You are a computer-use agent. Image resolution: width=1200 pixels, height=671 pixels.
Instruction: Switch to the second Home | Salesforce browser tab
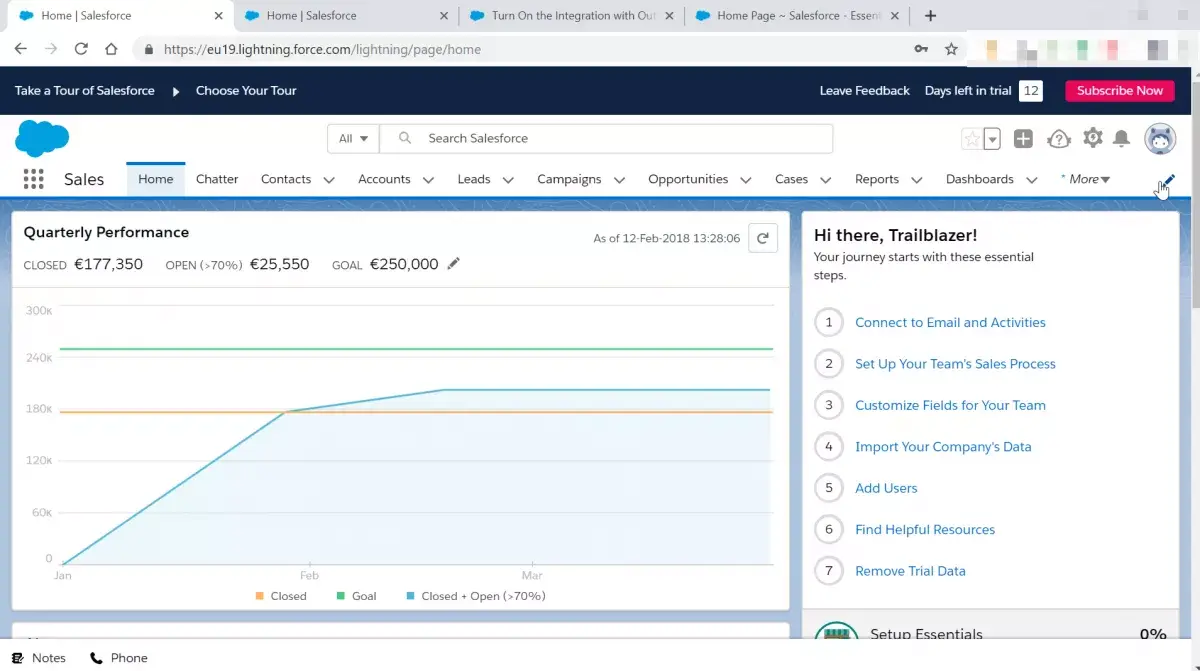(x=345, y=16)
